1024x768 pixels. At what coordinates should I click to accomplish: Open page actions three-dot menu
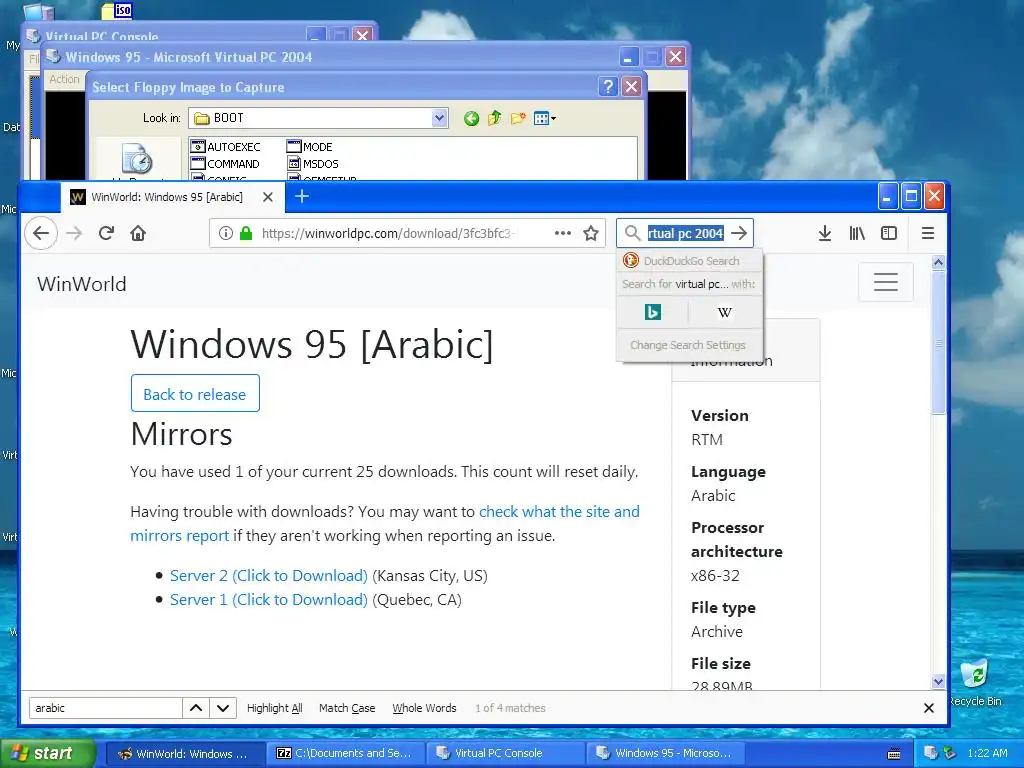pyautogui.click(x=562, y=233)
